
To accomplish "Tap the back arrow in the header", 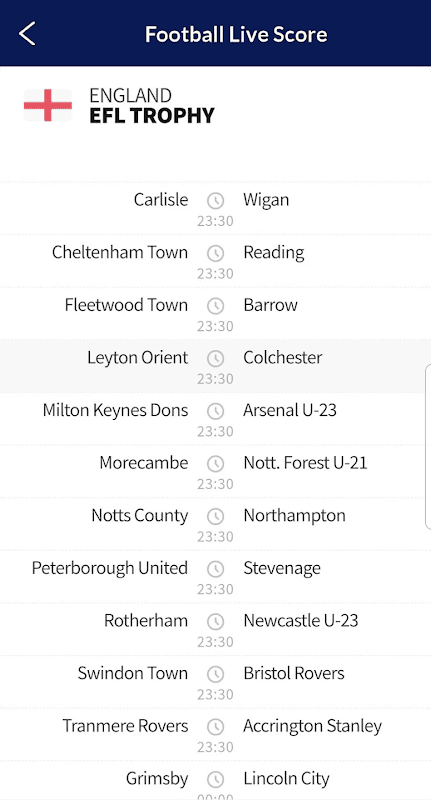I will pyautogui.click(x=27, y=34).
